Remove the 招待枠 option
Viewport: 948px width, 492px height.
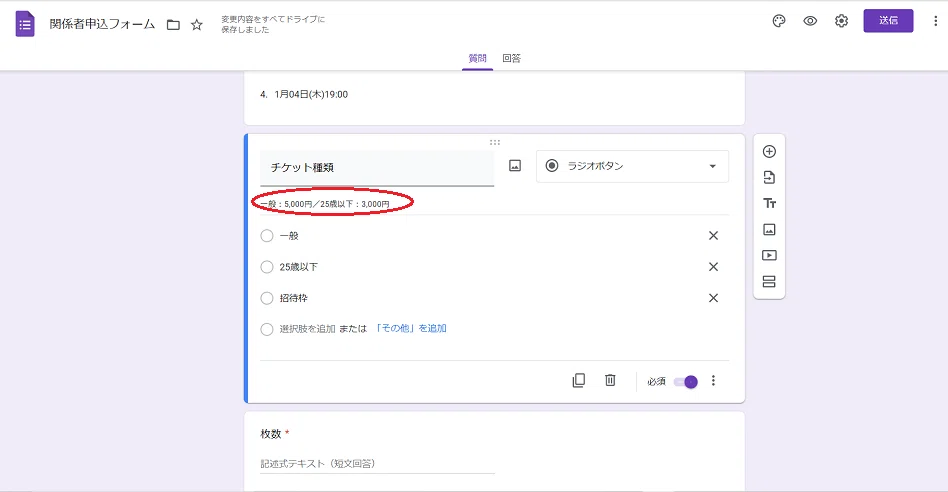click(713, 298)
